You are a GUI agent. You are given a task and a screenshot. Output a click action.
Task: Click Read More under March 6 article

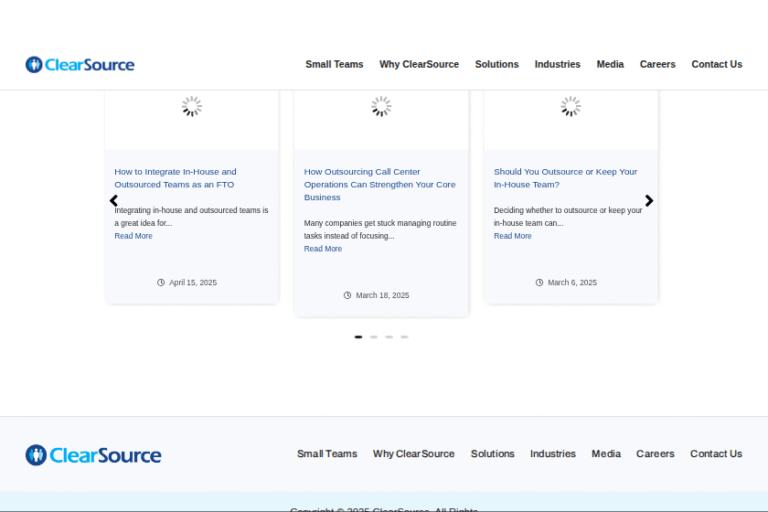tap(512, 236)
